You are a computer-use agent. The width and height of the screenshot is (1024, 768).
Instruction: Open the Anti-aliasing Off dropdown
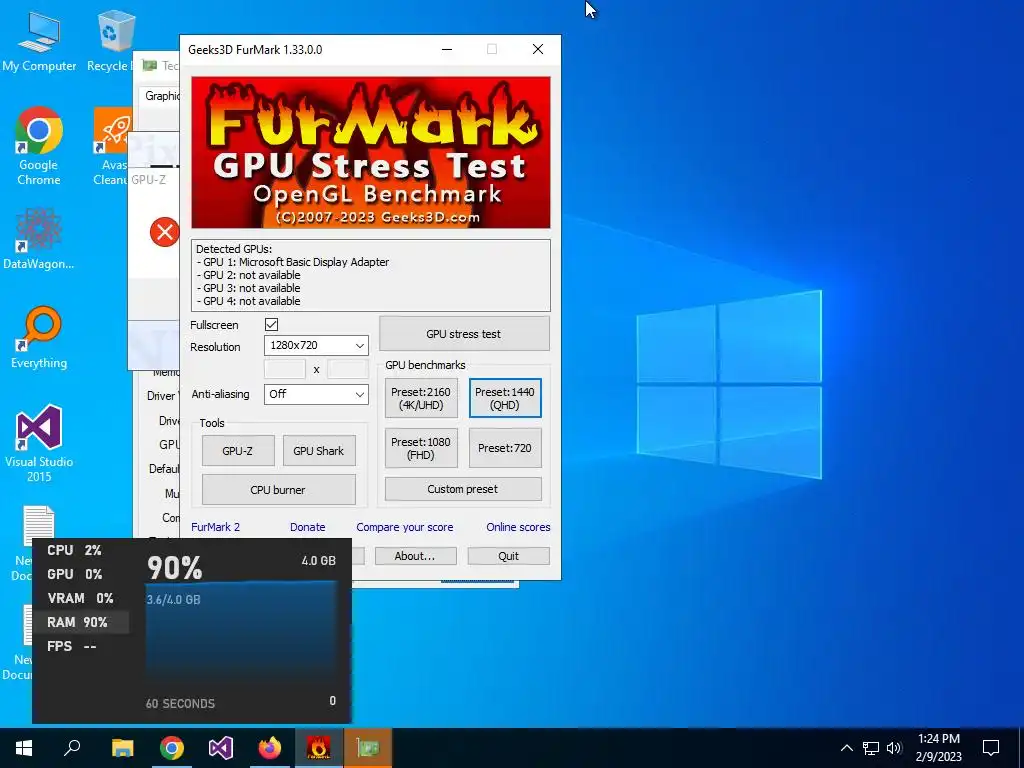point(316,394)
